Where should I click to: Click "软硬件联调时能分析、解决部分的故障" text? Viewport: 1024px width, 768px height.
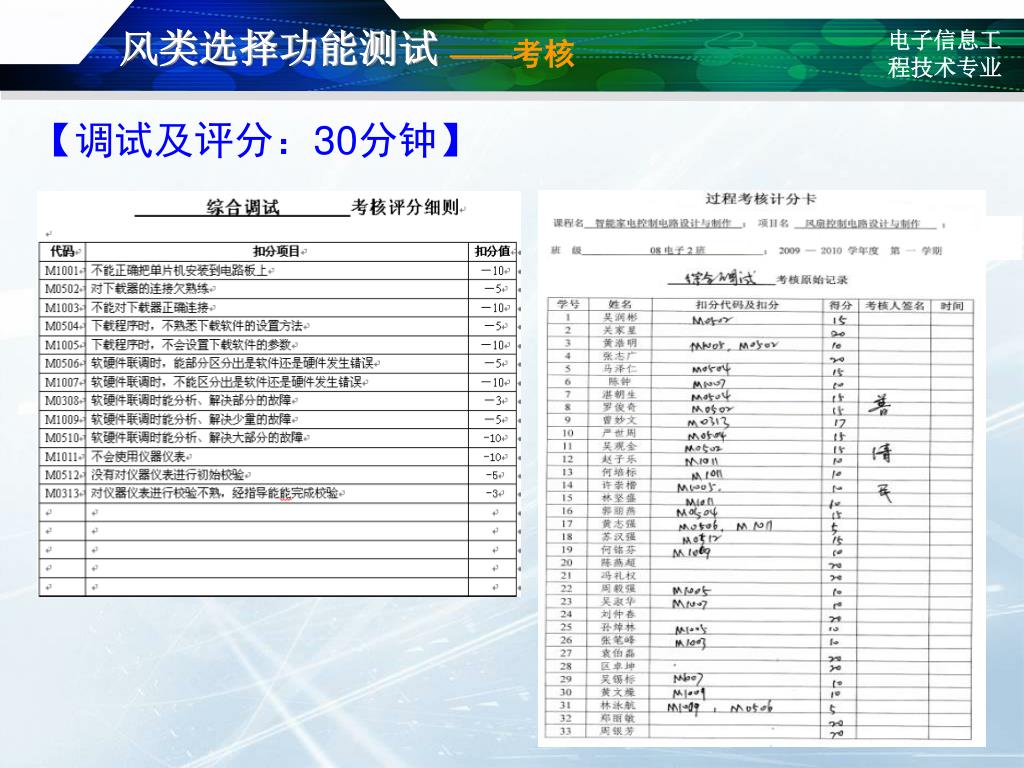coord(191,400)
